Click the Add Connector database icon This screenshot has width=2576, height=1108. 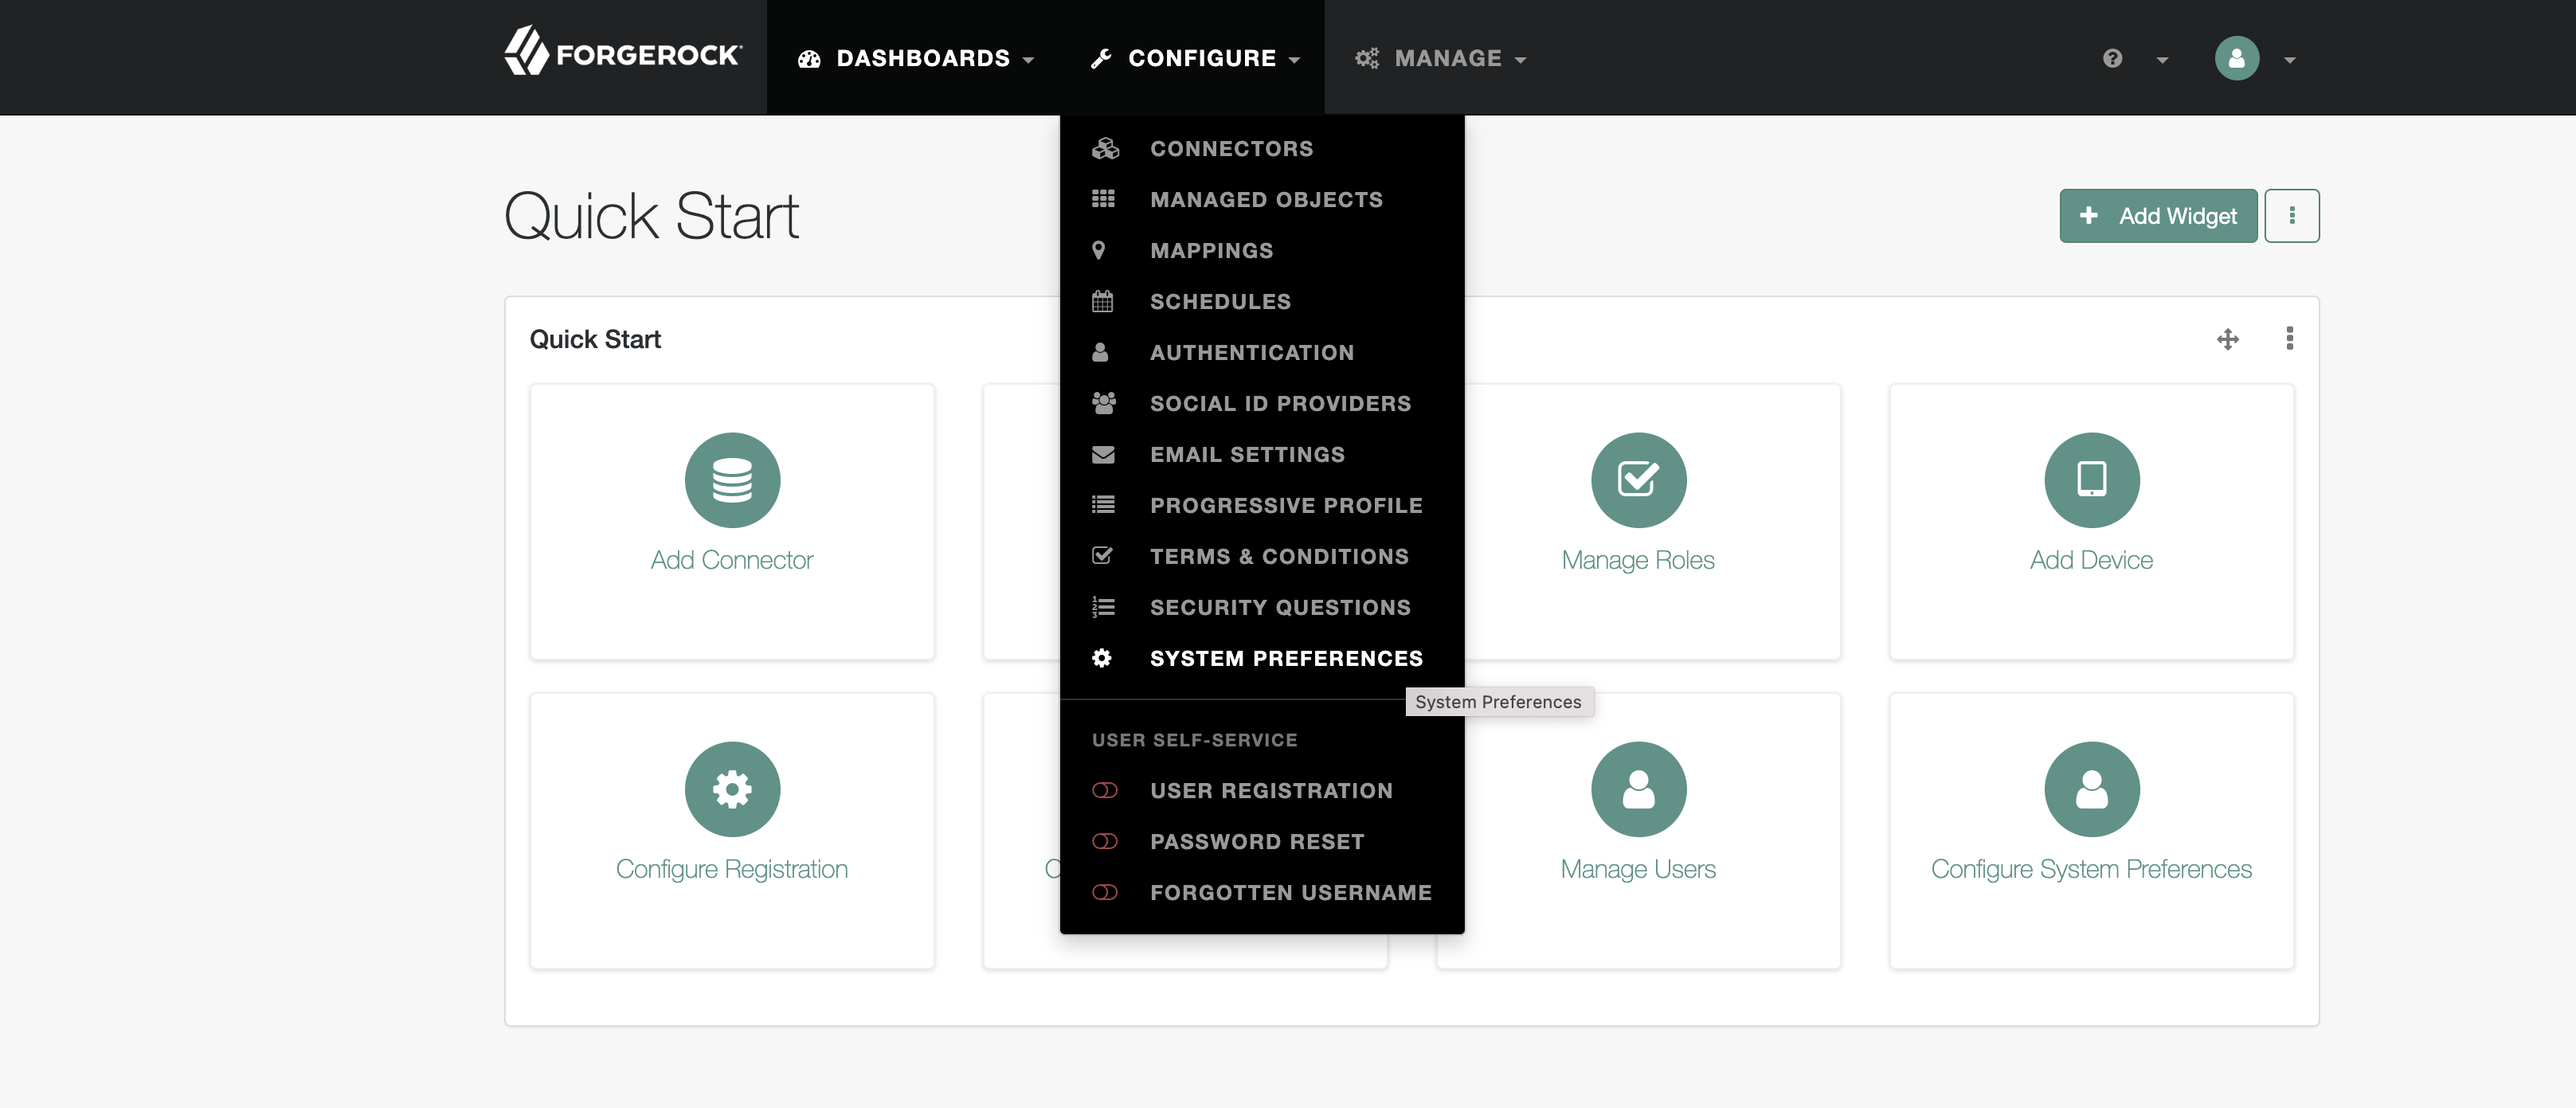click(732, 480)
